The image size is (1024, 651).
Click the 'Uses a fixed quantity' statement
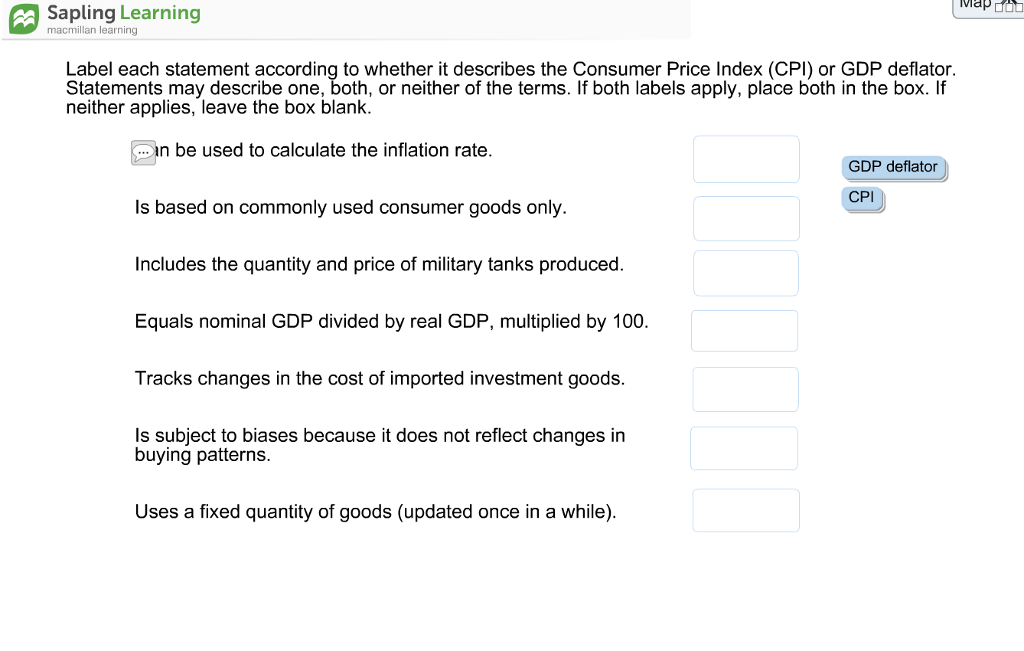click(x=375, y=512)
